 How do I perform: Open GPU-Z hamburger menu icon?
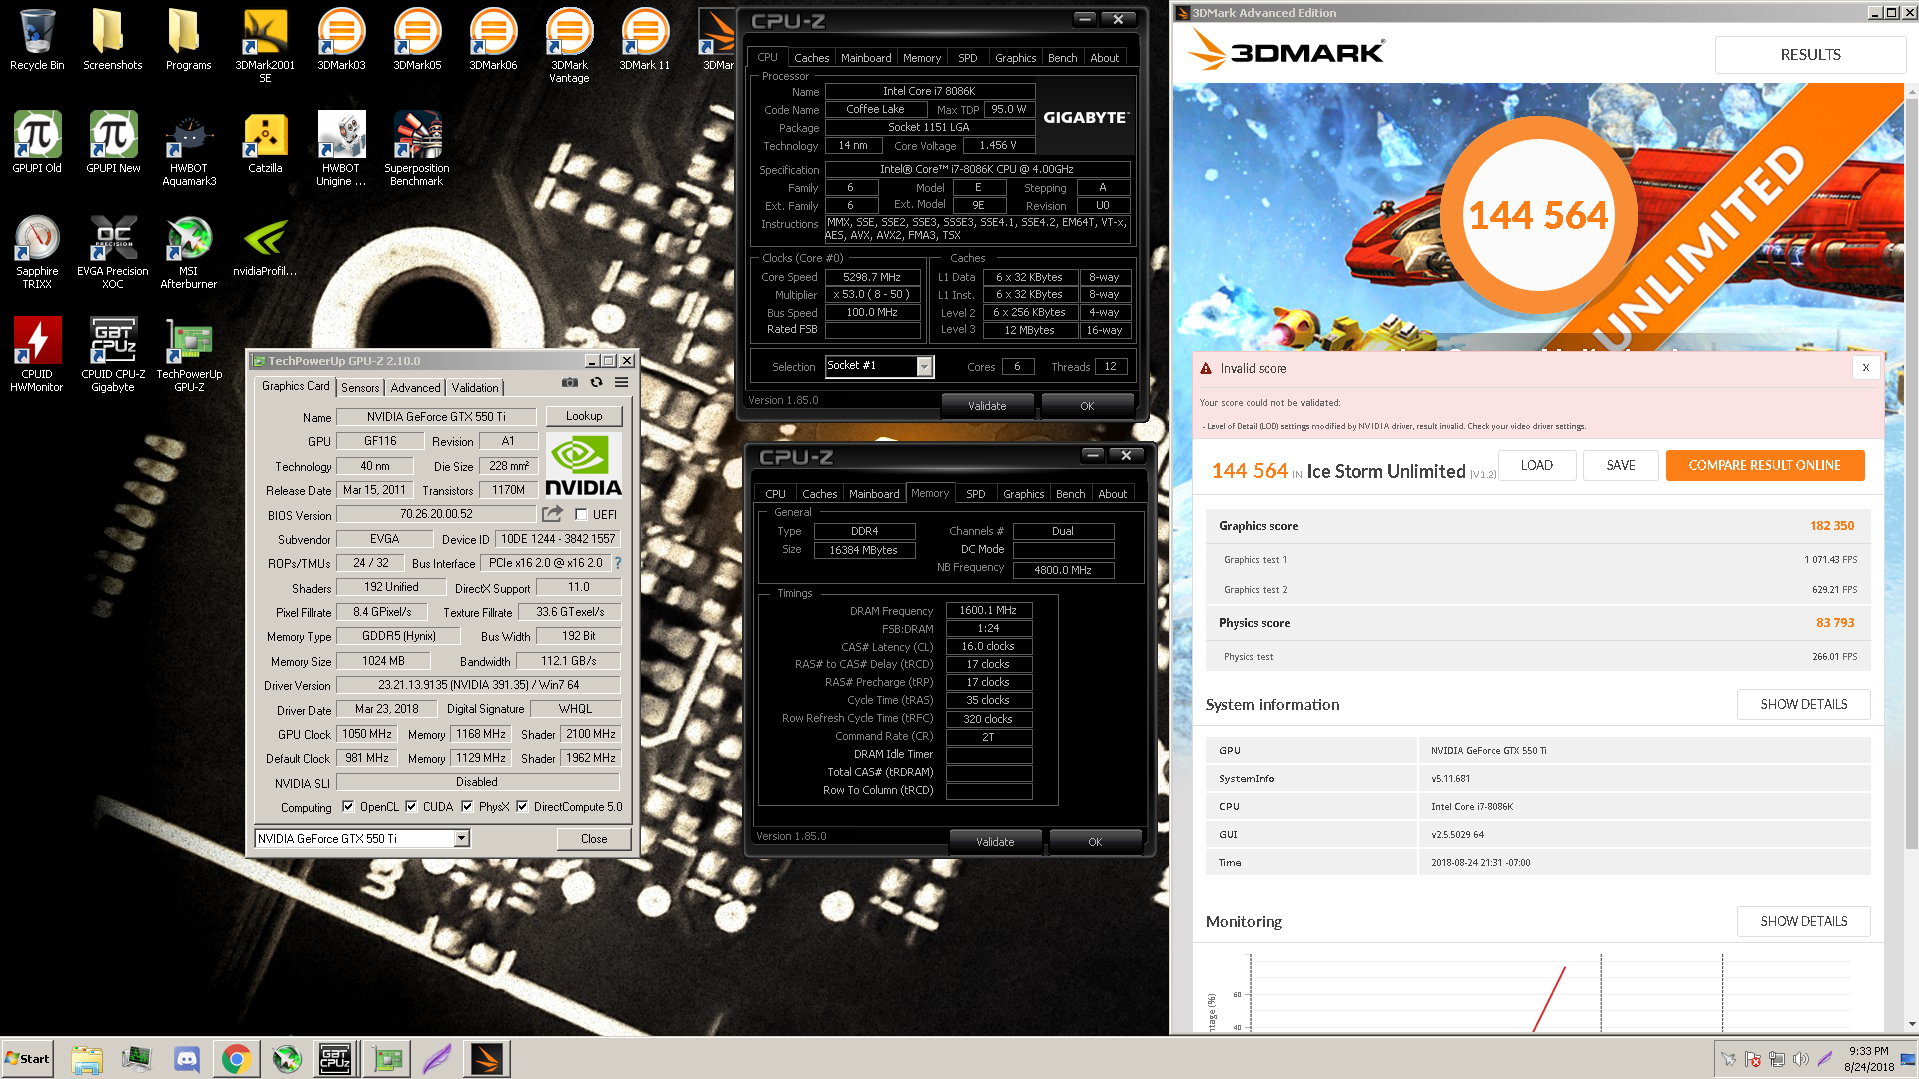[621, 383]
